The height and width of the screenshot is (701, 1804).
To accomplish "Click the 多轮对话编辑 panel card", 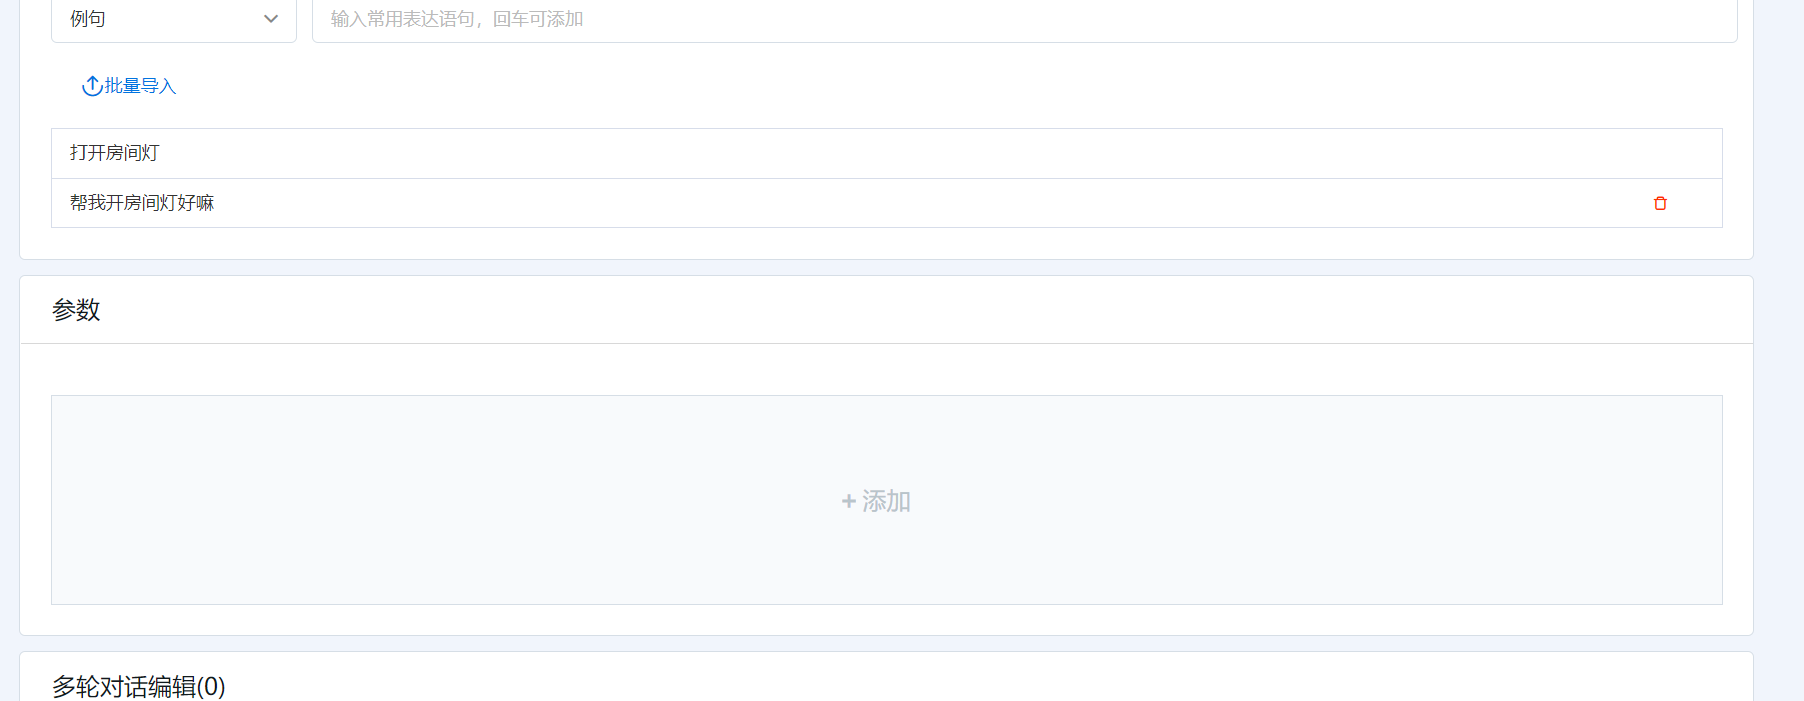I will pyautogui.click(x=887, y=677).
